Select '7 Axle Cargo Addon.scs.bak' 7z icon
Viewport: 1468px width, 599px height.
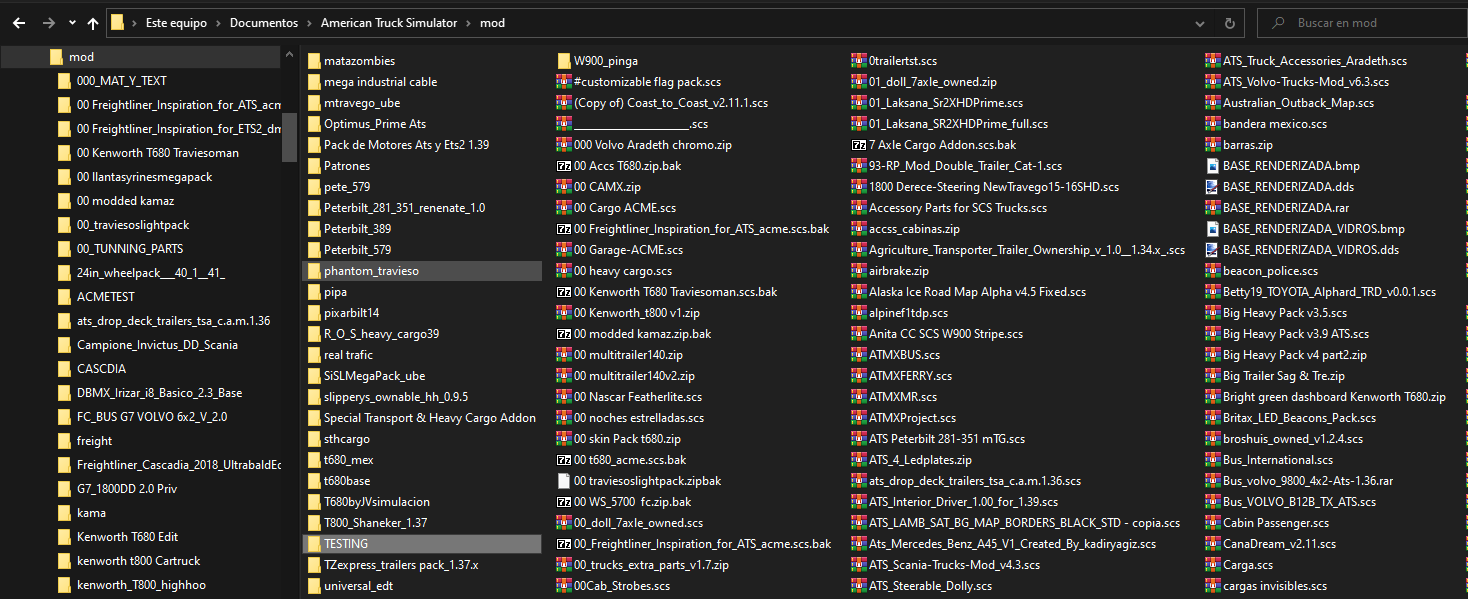pos(858,145)
